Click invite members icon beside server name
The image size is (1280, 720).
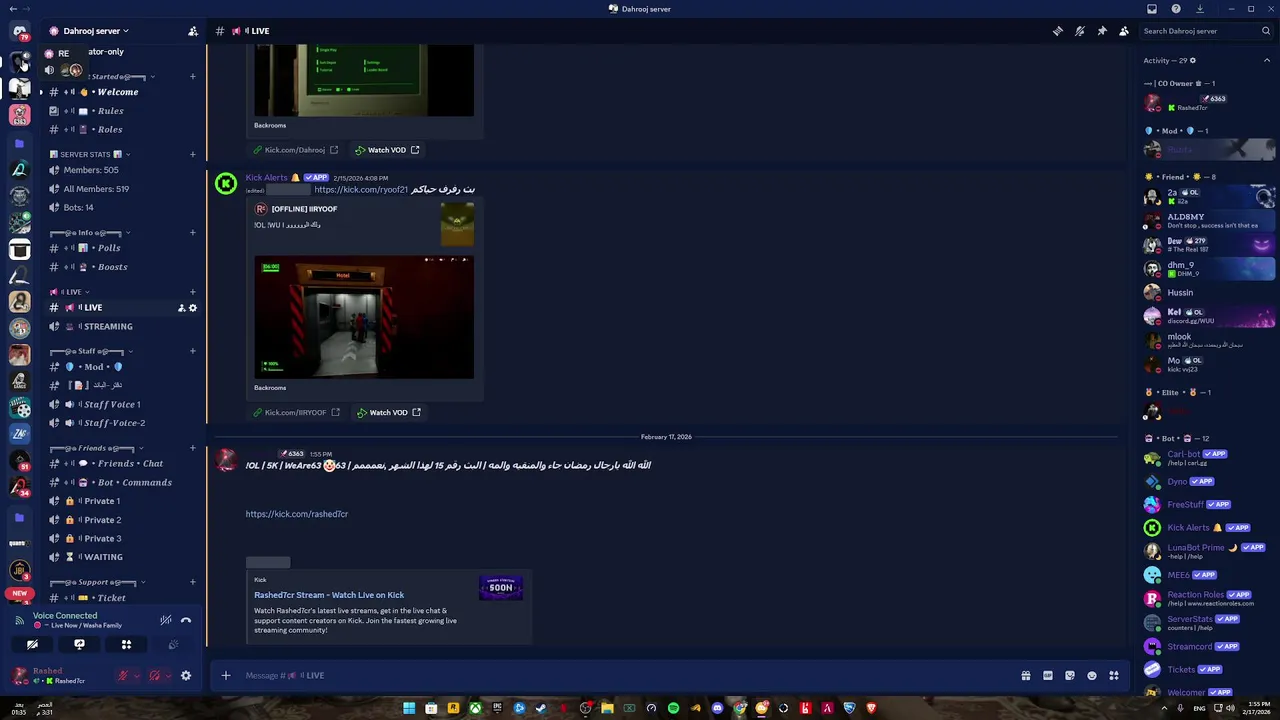(193, 31)
